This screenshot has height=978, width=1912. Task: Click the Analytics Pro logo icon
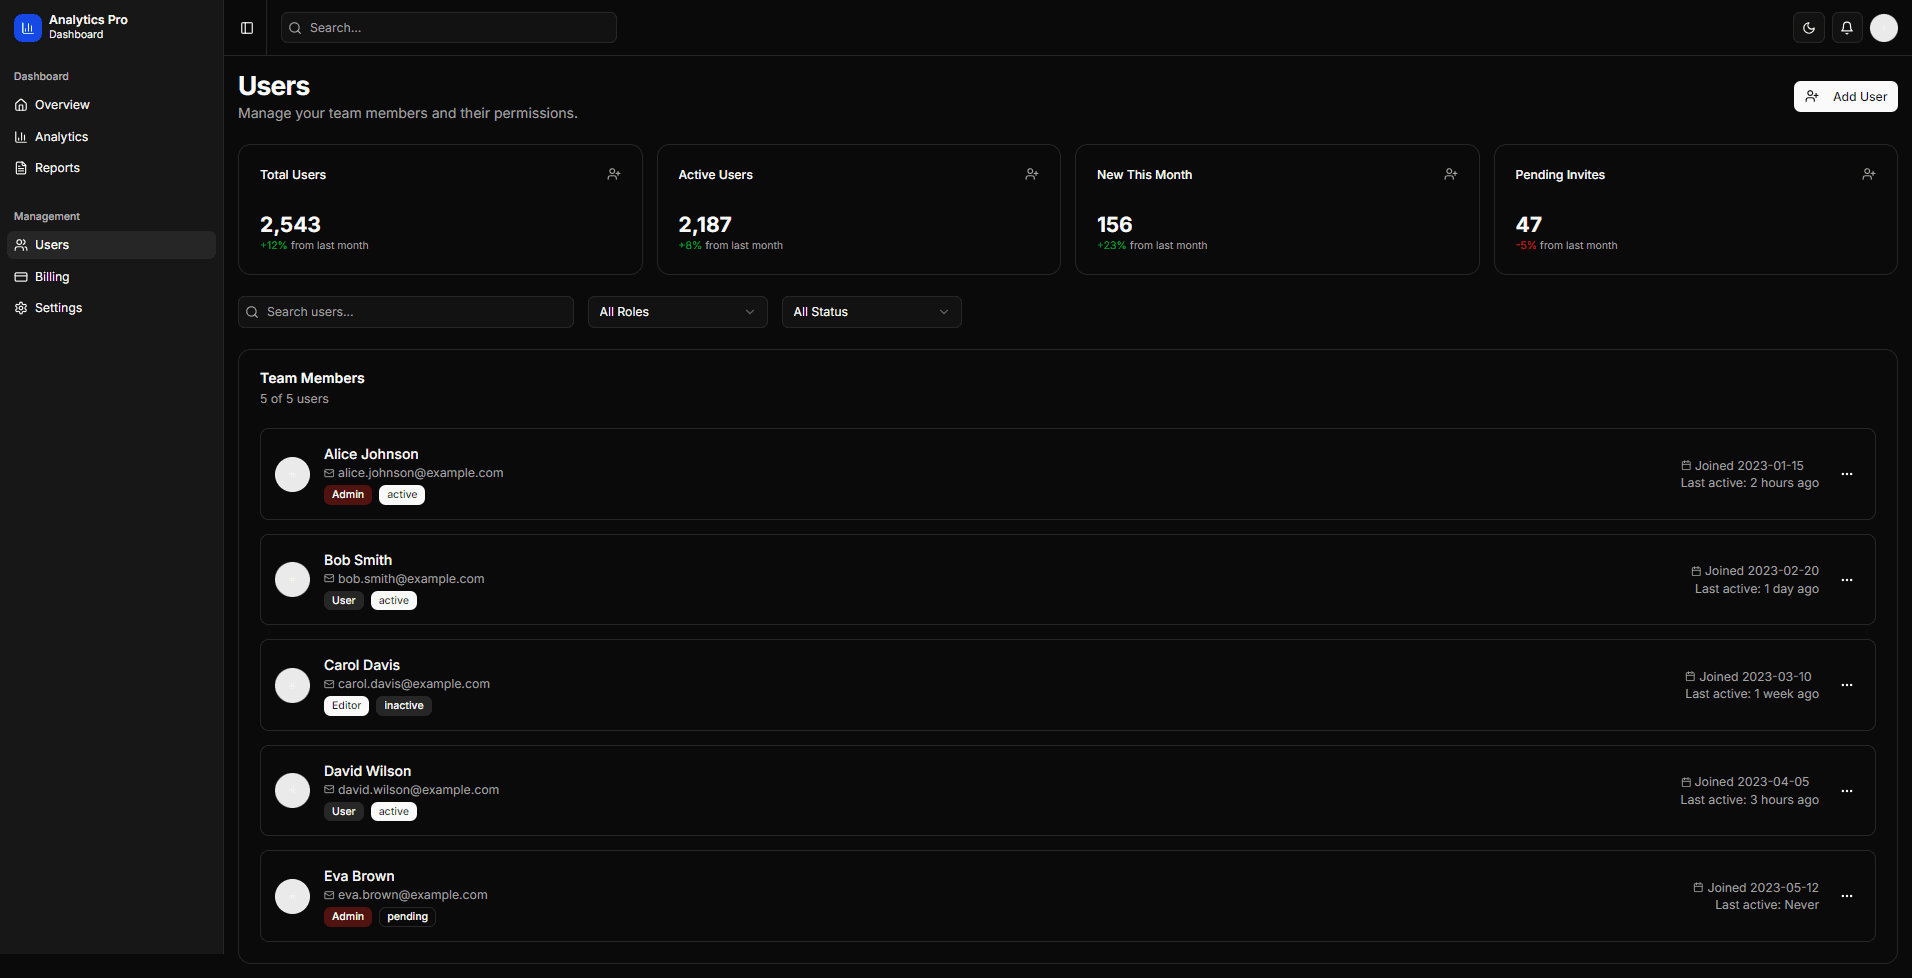[x=27, y=27]
